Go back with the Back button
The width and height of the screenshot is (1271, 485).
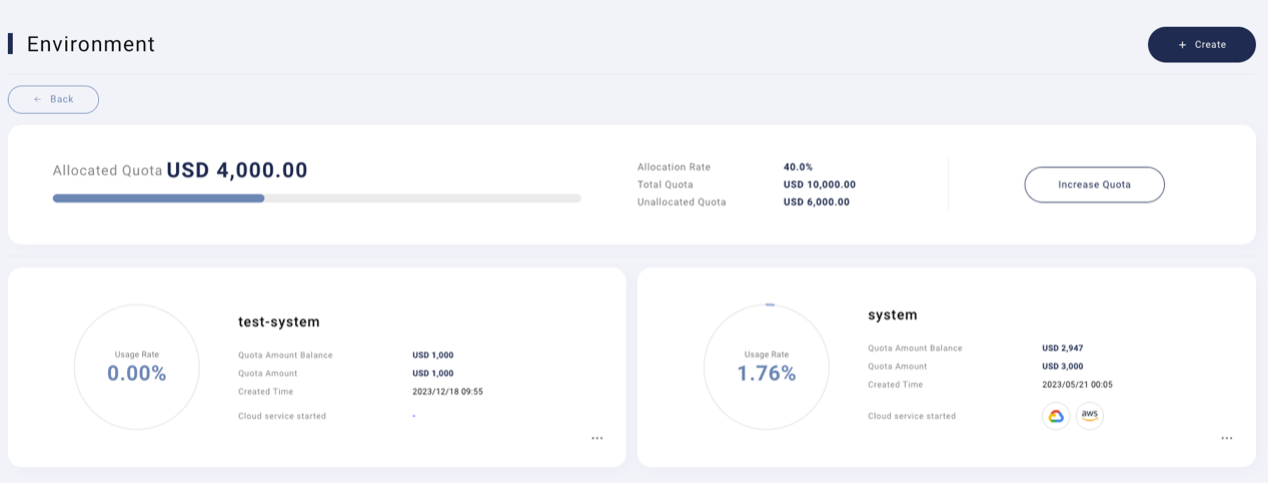click(54, 99)
